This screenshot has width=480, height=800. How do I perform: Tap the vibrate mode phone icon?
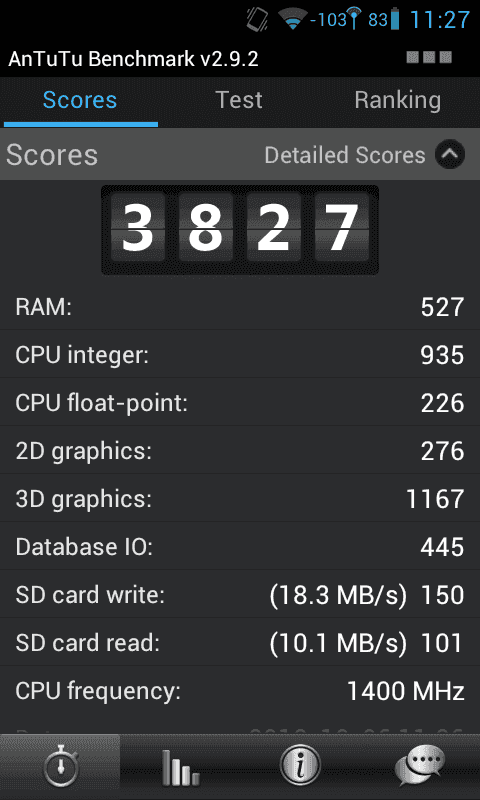[x=257, y=19]
